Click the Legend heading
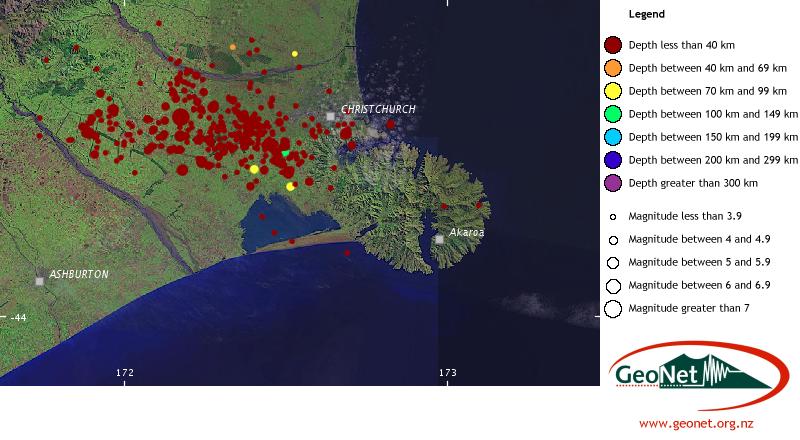This screenshot has width=800, height=440. coord(646,14)
